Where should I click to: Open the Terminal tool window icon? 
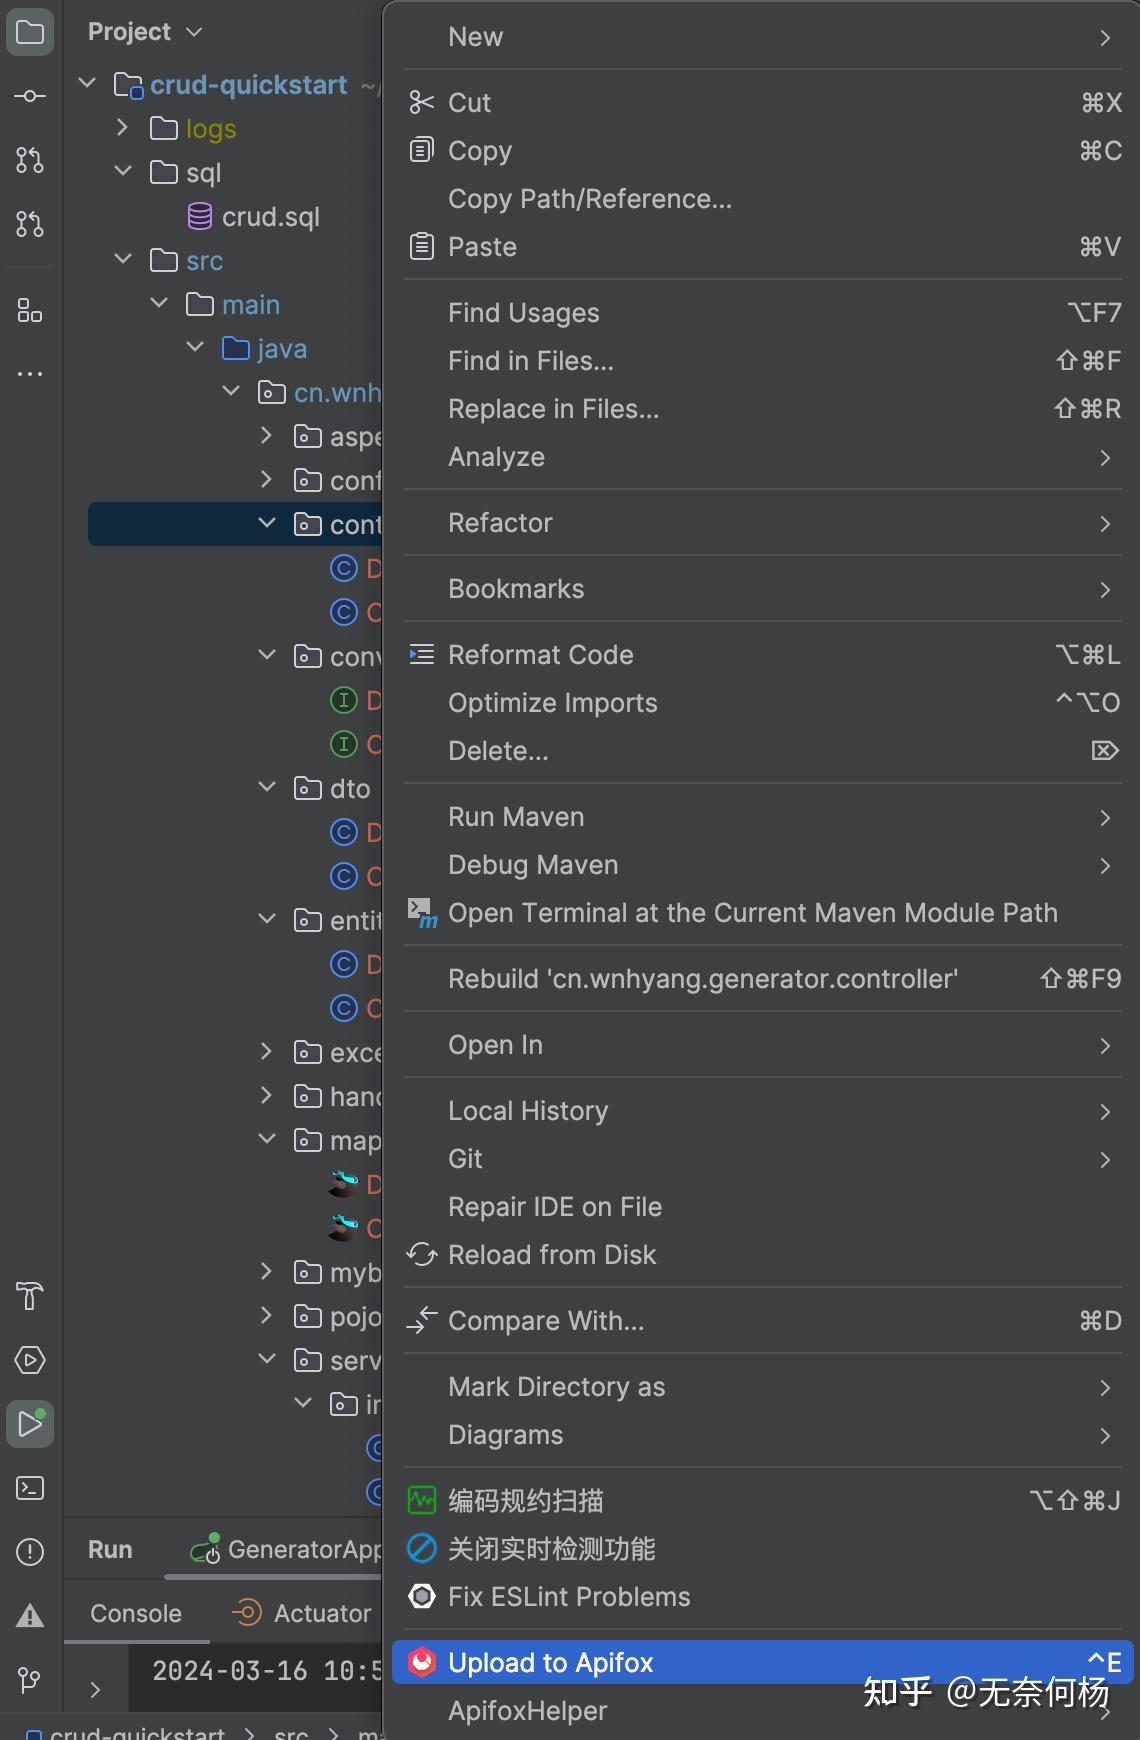(30, 1488)
